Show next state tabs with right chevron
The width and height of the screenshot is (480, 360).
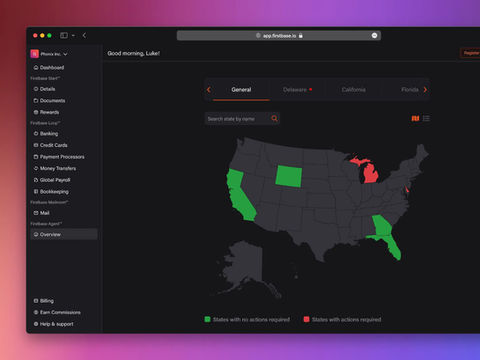pyautogui.click(x=425, y=89)
